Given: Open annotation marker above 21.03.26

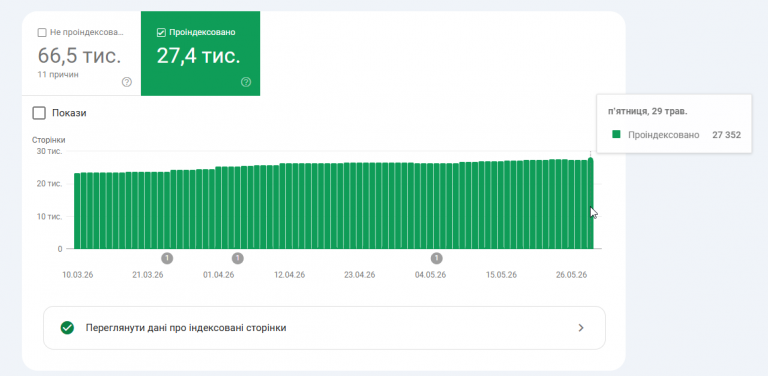Looking at the screenshot, I should 167,258.
